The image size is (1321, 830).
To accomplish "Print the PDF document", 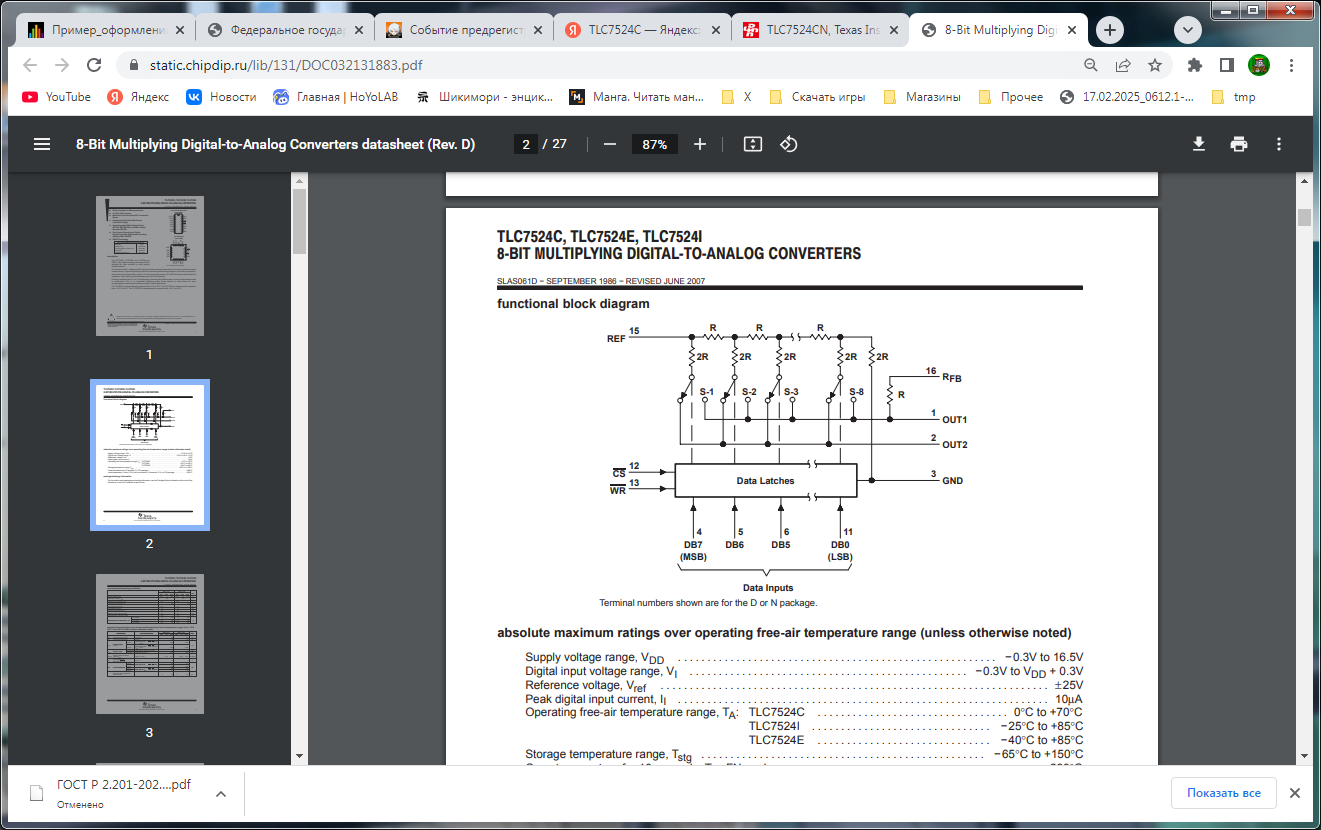I will pos(1239,144).
